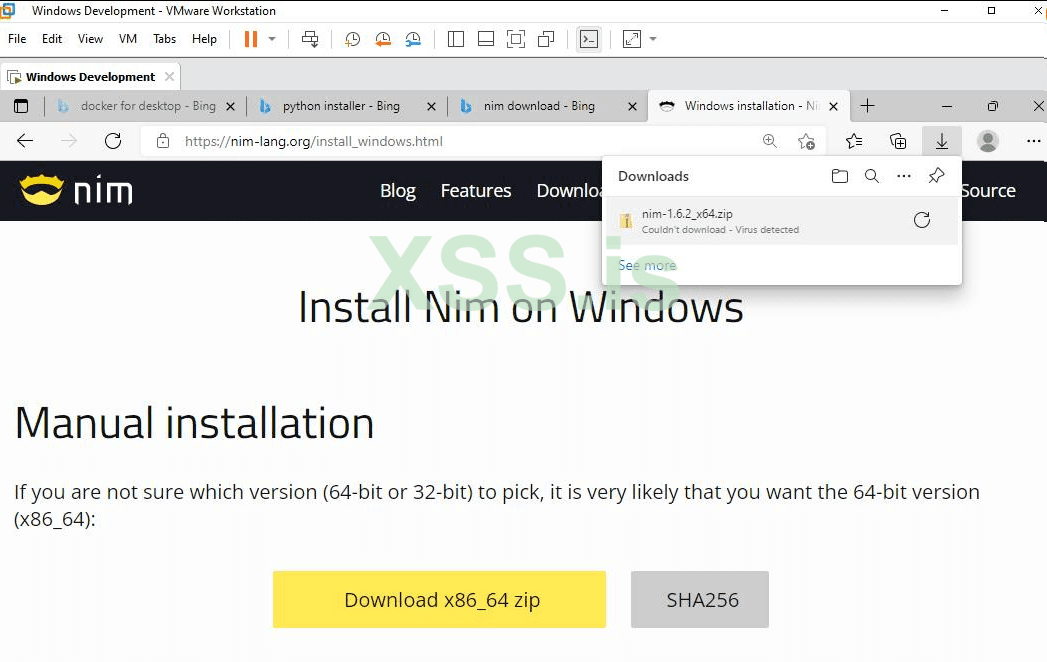Viewport: 1047px width, 662px height.
Task: Open the VMware snapshot manager
Action: click(413, 39)
